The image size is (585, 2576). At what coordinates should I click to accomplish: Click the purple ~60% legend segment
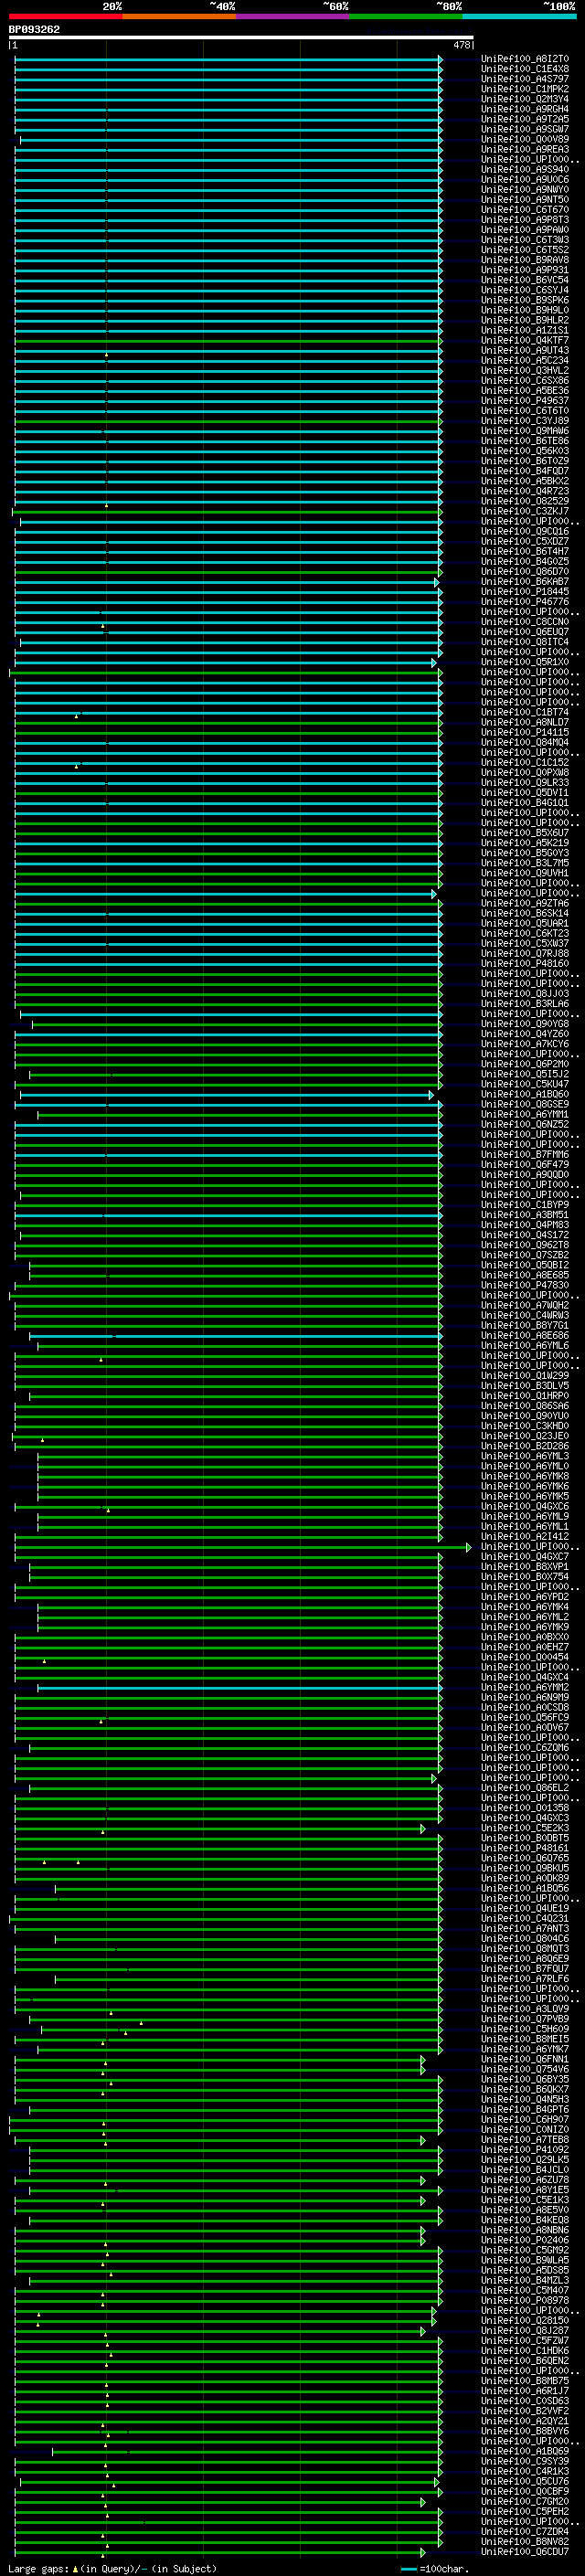pyautogui.click(x=293, y=16)
